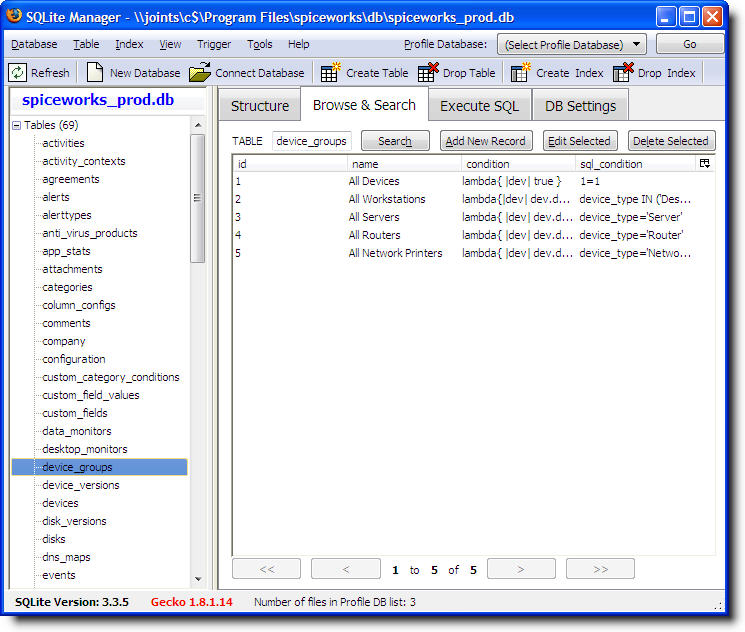The width and height of the screenshot is (745, 632).
Task: Select the alerts table
Action: point(56,197)
